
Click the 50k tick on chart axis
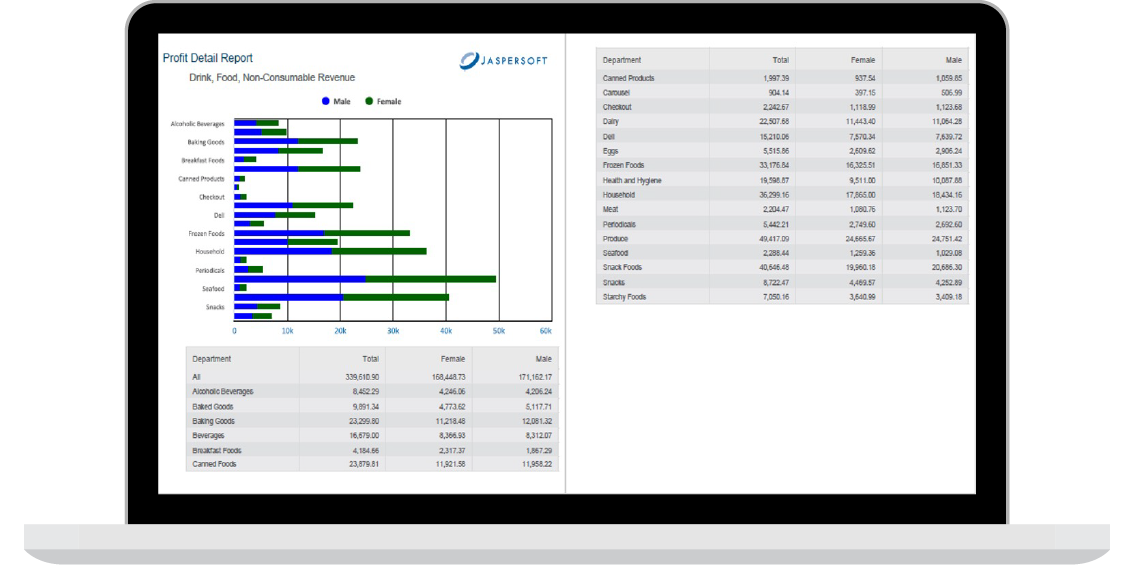pos(499,331)
